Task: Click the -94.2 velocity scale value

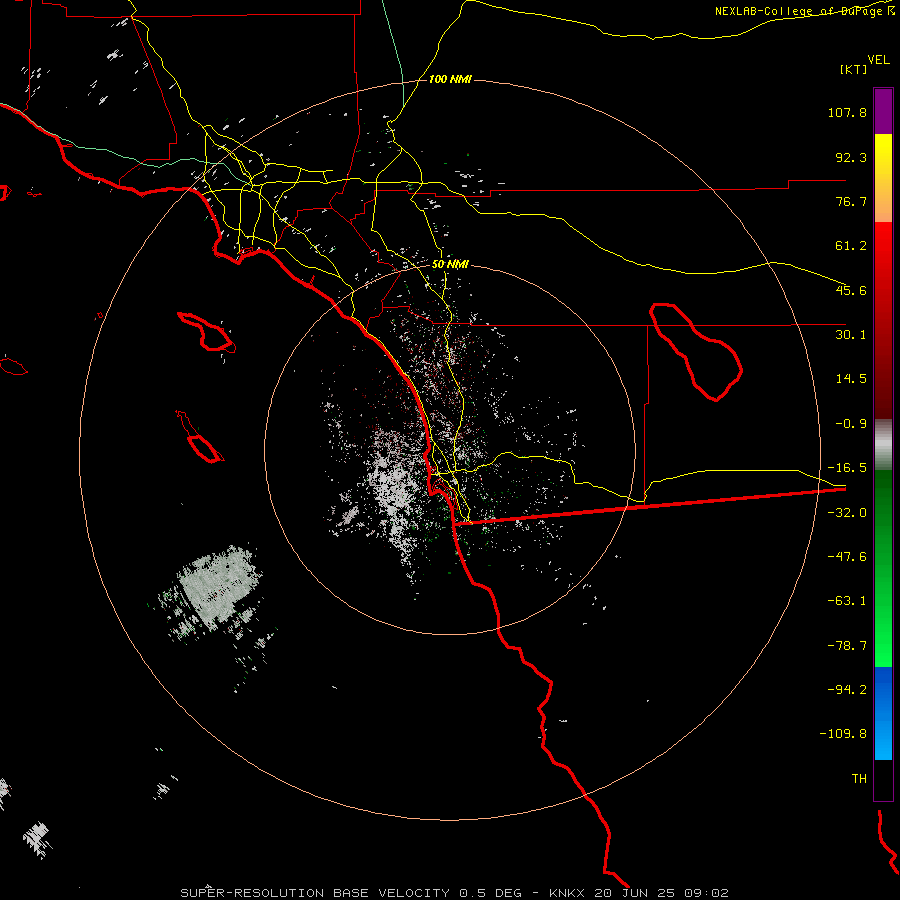Action: (847, 690)
